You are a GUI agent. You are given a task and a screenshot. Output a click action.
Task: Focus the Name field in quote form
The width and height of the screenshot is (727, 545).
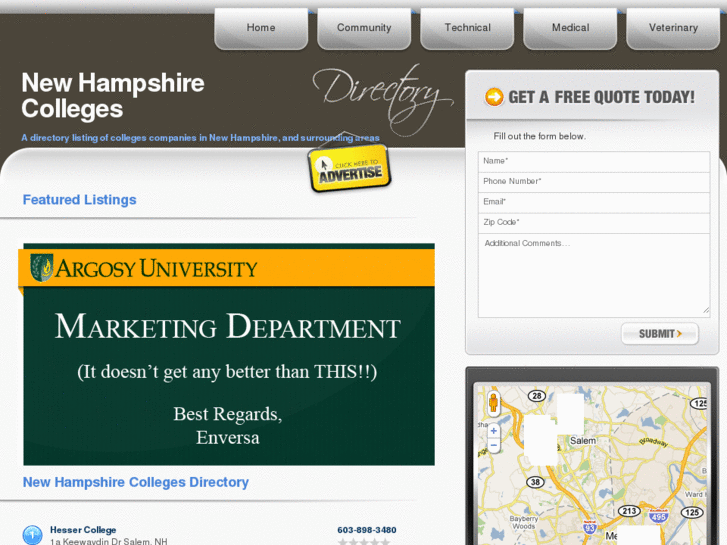point(594,161)
